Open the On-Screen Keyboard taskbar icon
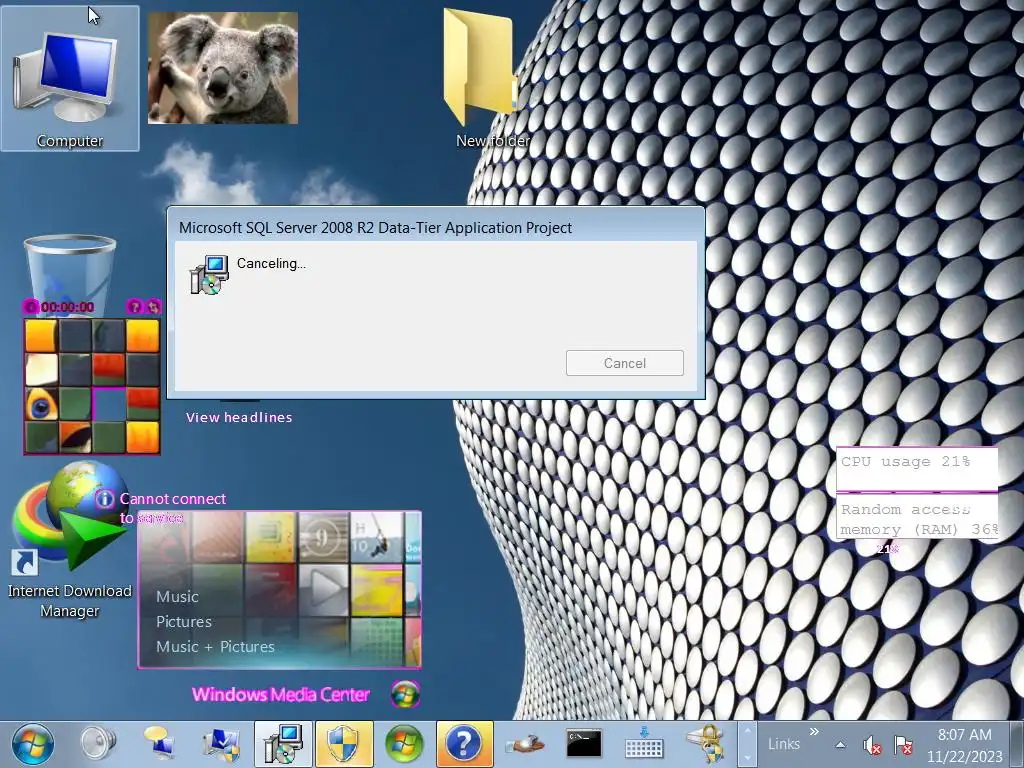Viewport: 1024px width, 768px height. coord(644,744)
